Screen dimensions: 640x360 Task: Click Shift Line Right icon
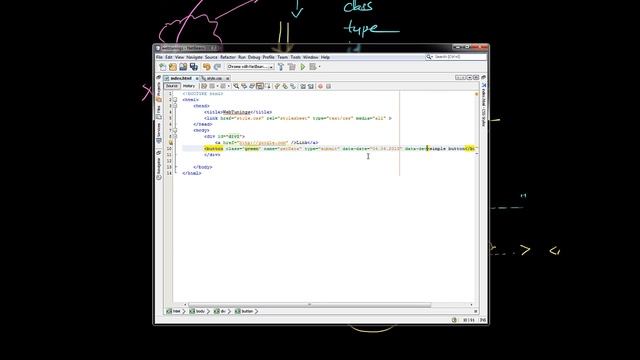pos(311,86)
